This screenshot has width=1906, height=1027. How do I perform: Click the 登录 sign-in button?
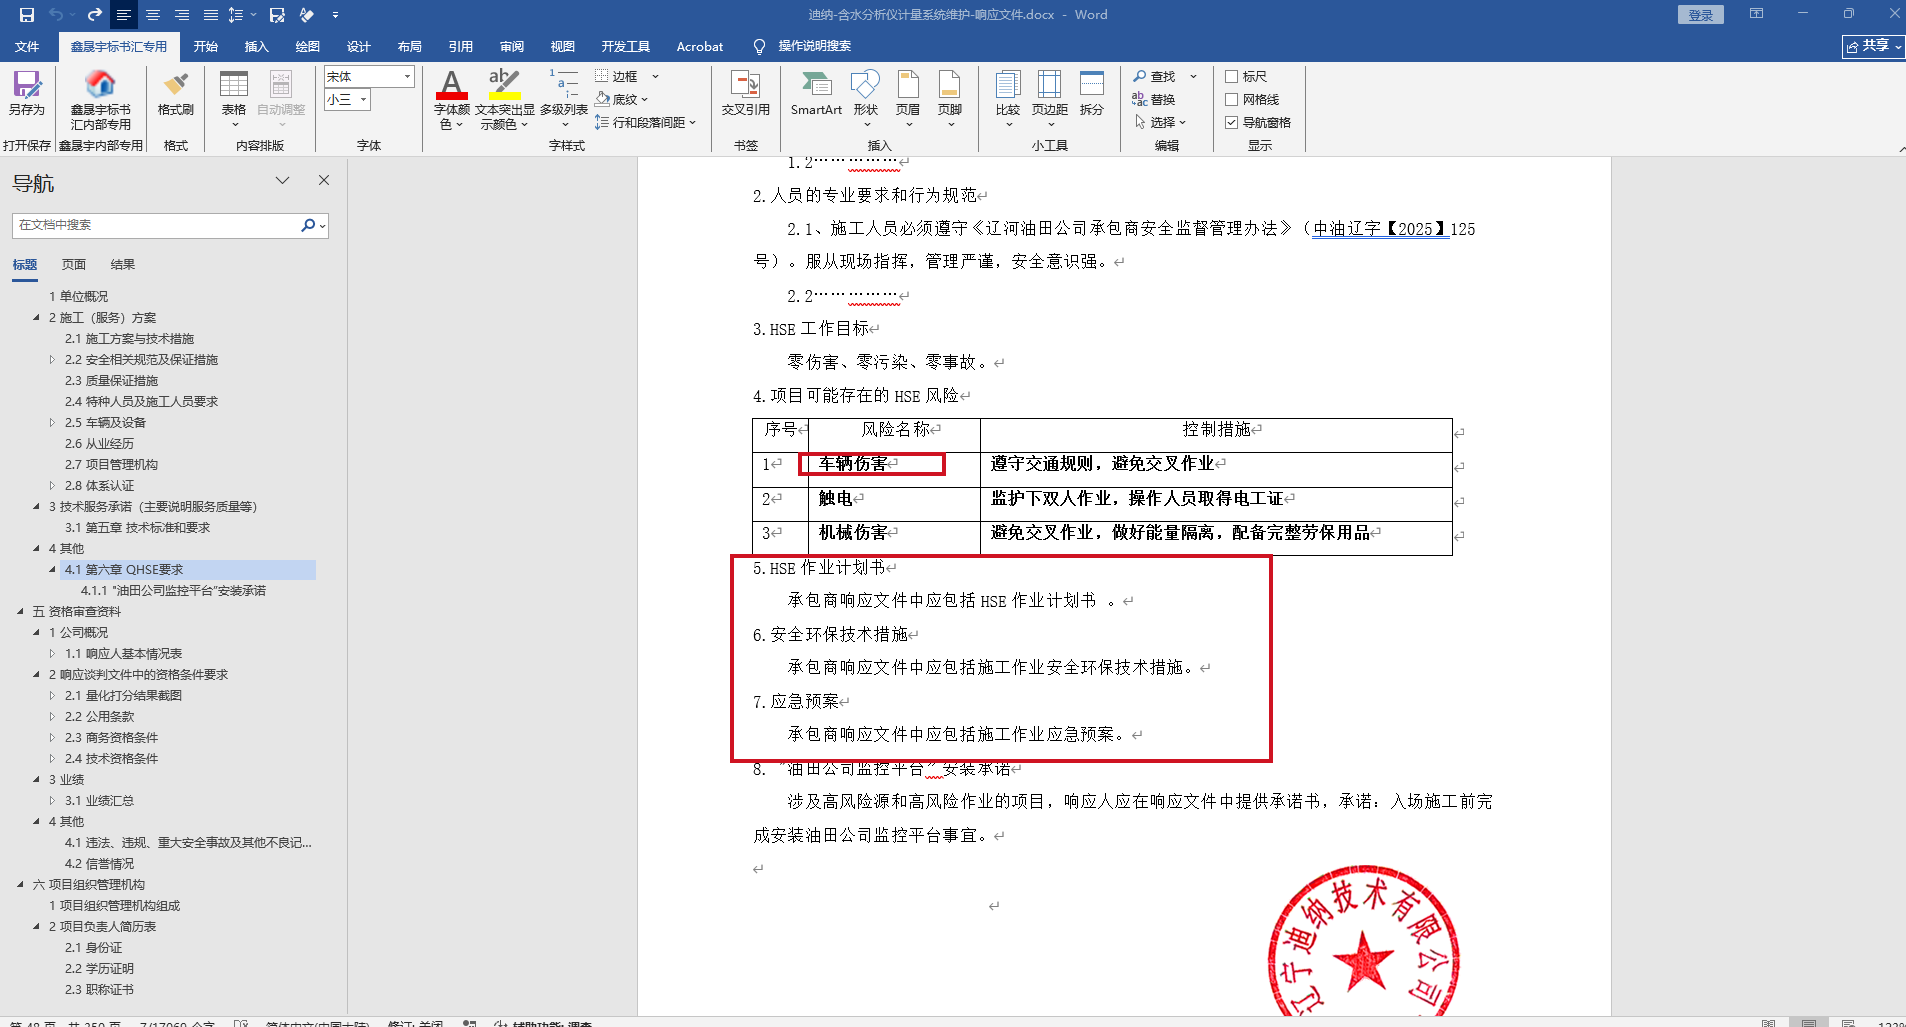tap(1701, 15)
